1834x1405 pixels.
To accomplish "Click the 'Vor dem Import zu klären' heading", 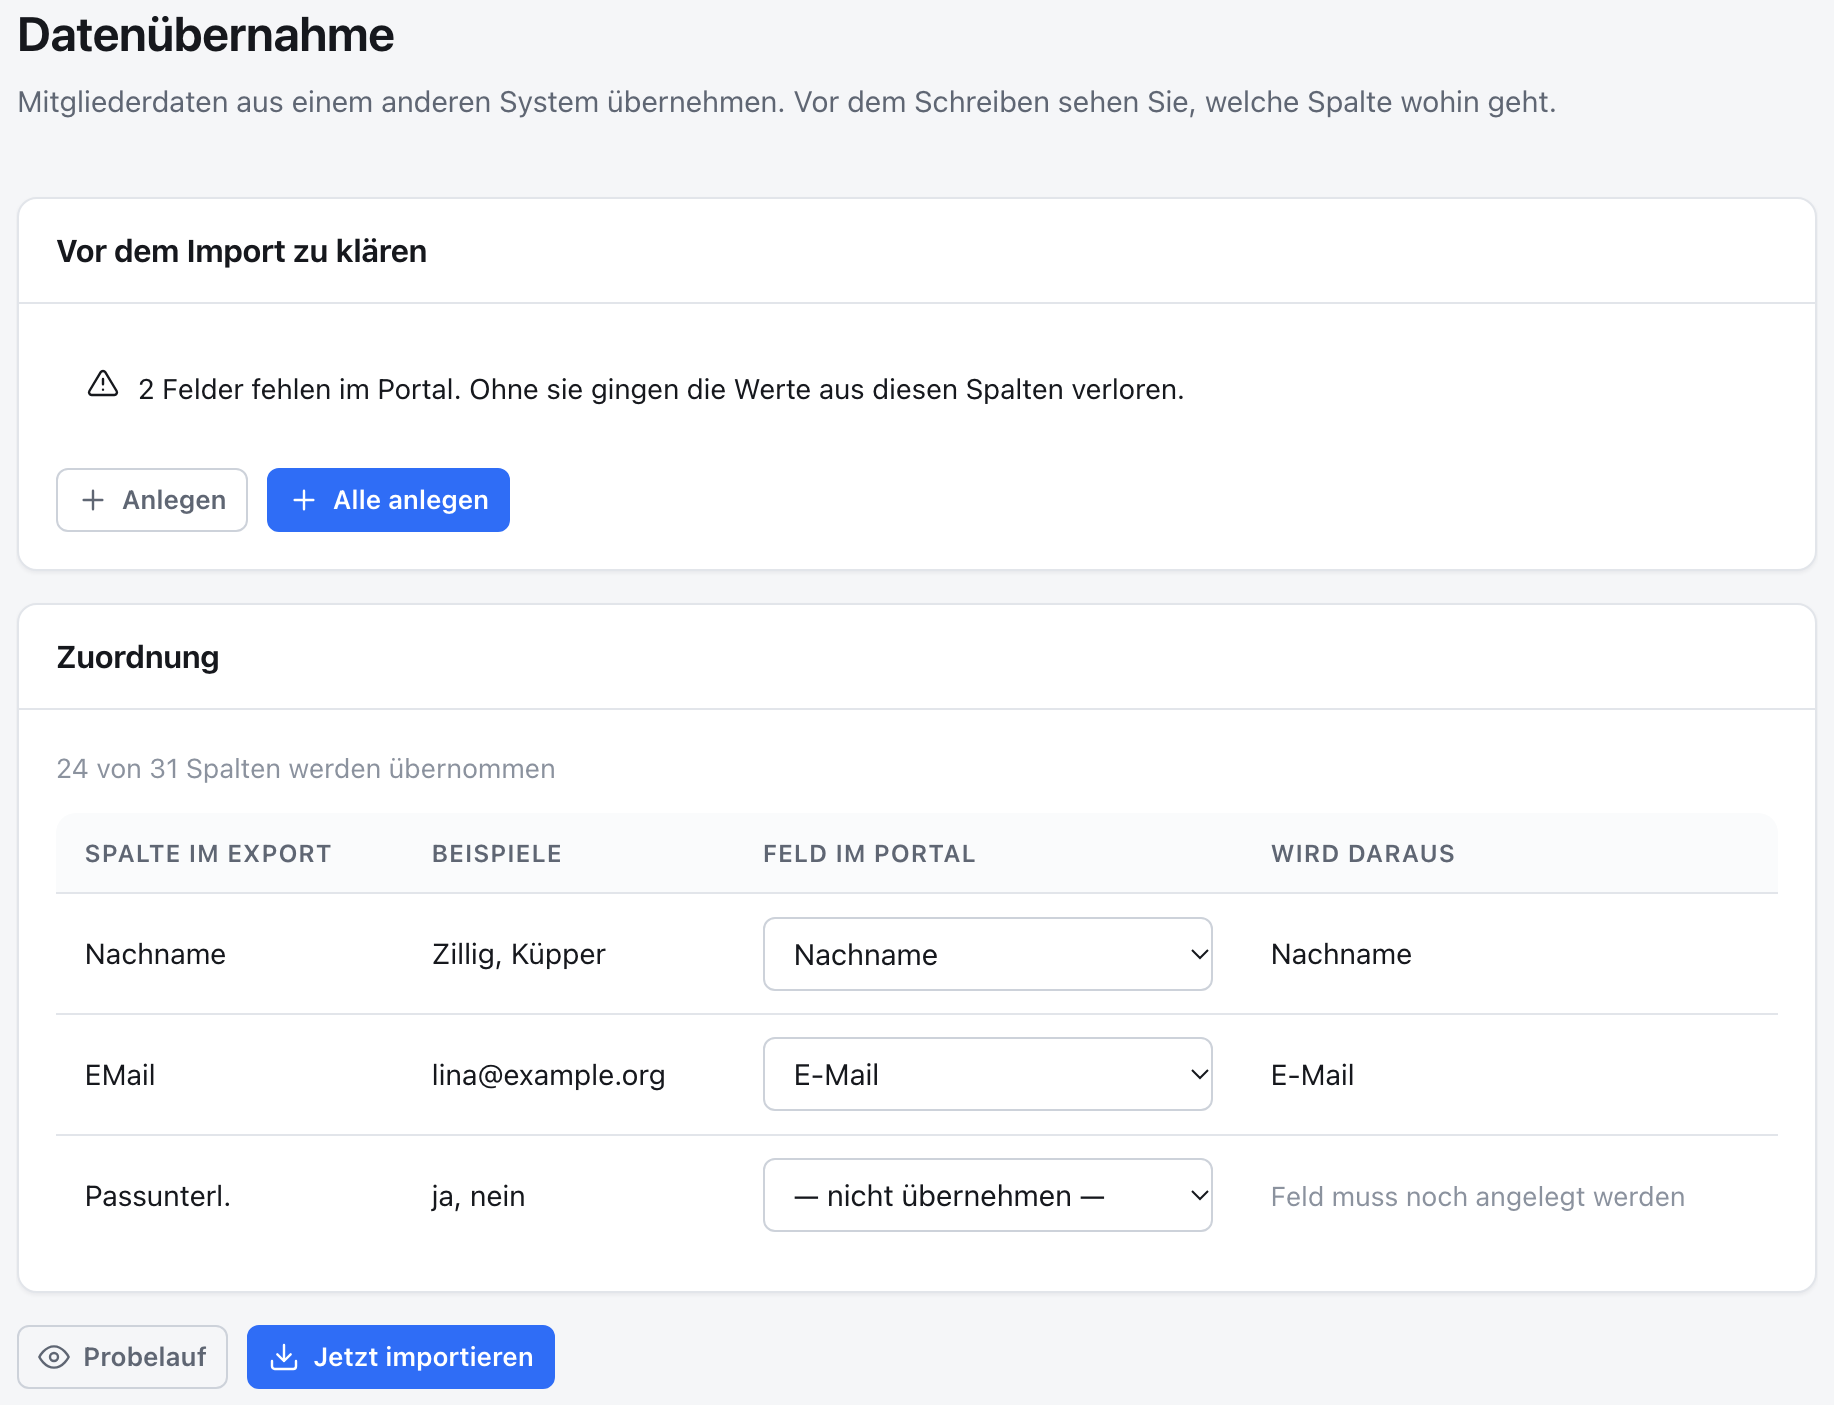I will tap(242, 251).
